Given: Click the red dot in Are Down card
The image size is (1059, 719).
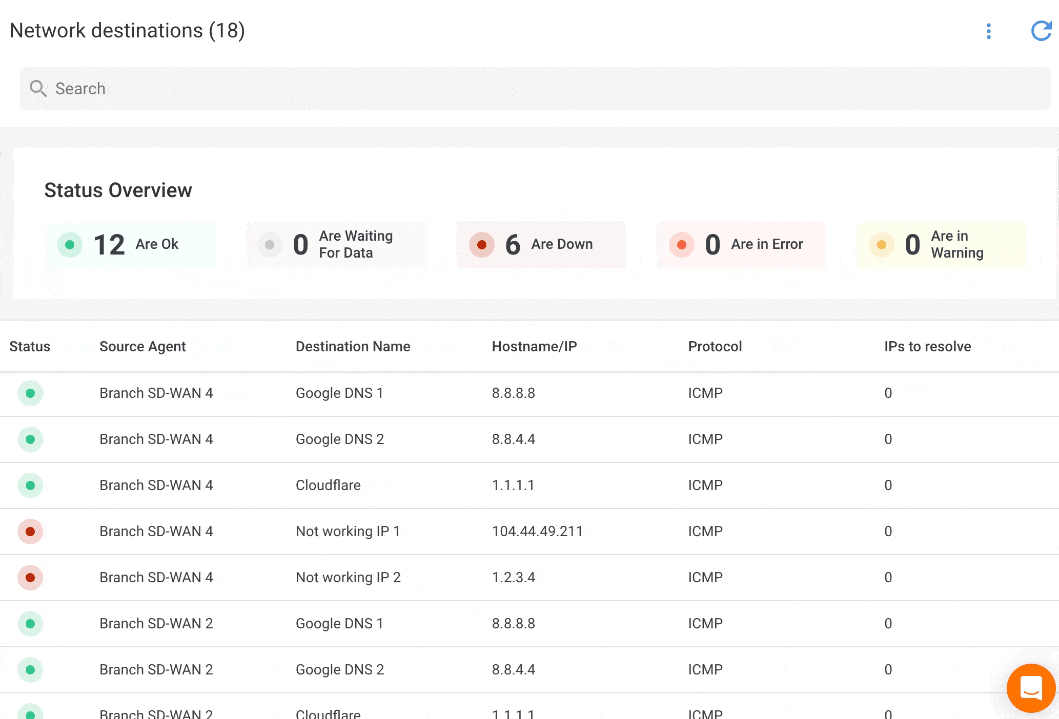Looking at the screenshot, I should coord(482,244).
